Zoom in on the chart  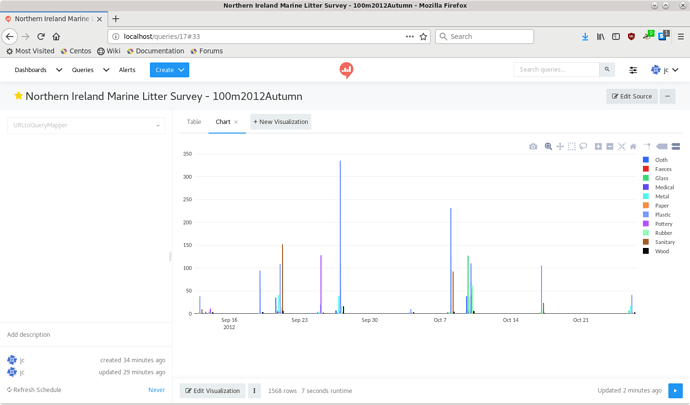tap(598, 147)
